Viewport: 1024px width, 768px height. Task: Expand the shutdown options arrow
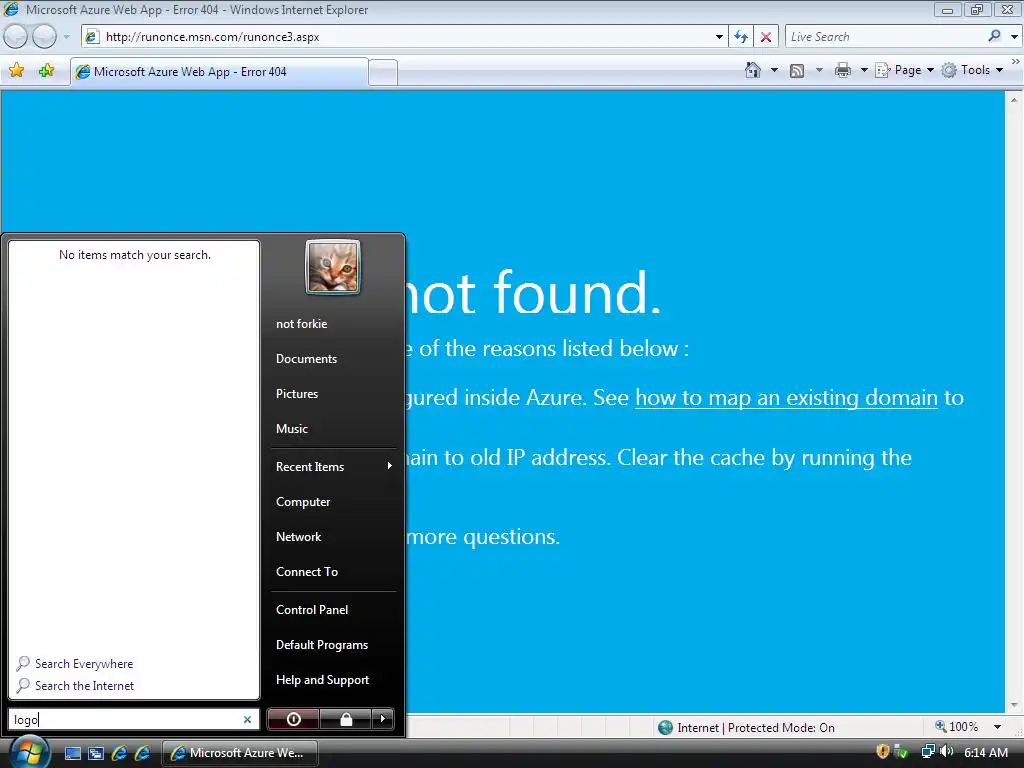click(x=383, y=719)
